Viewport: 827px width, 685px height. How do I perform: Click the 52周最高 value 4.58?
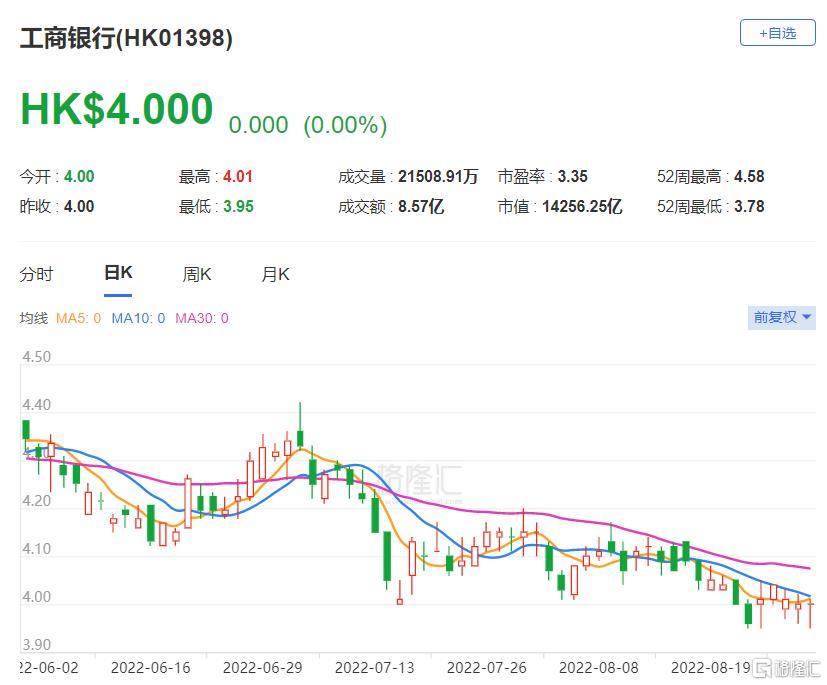(x=749, y=176)
